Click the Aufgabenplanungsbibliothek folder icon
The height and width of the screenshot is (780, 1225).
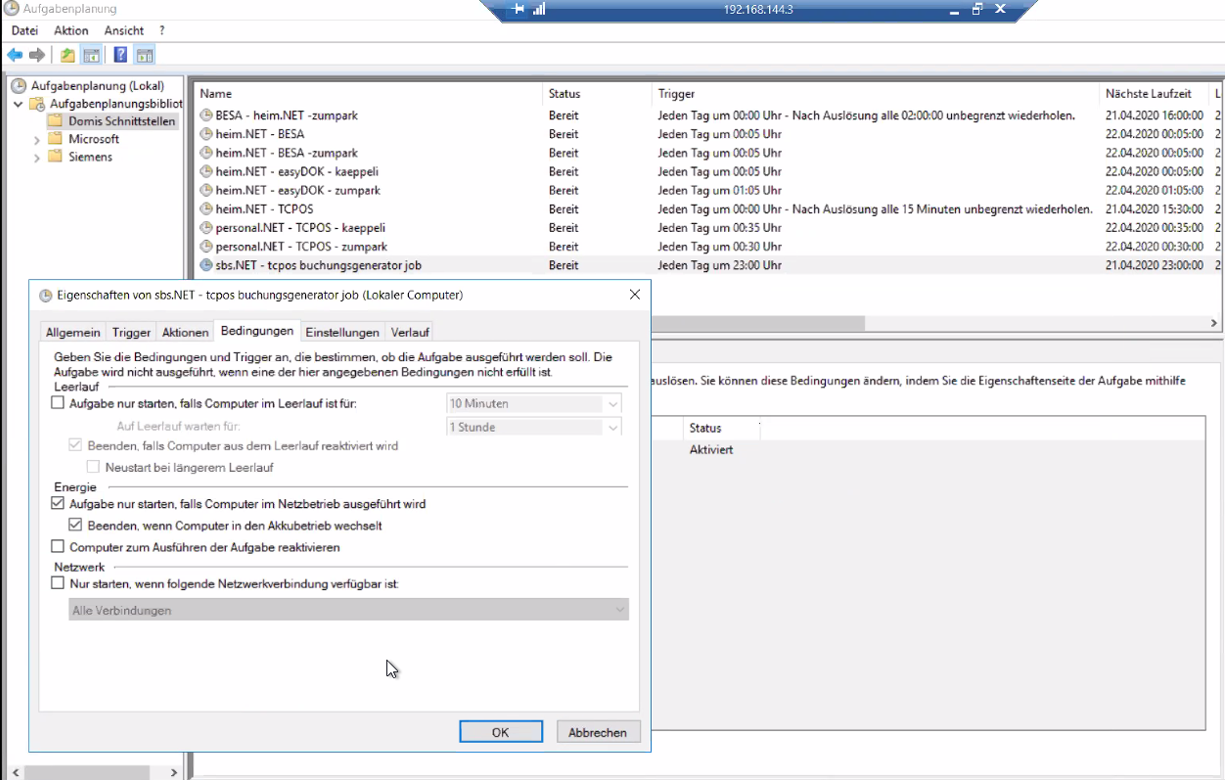tap(37, 104)
